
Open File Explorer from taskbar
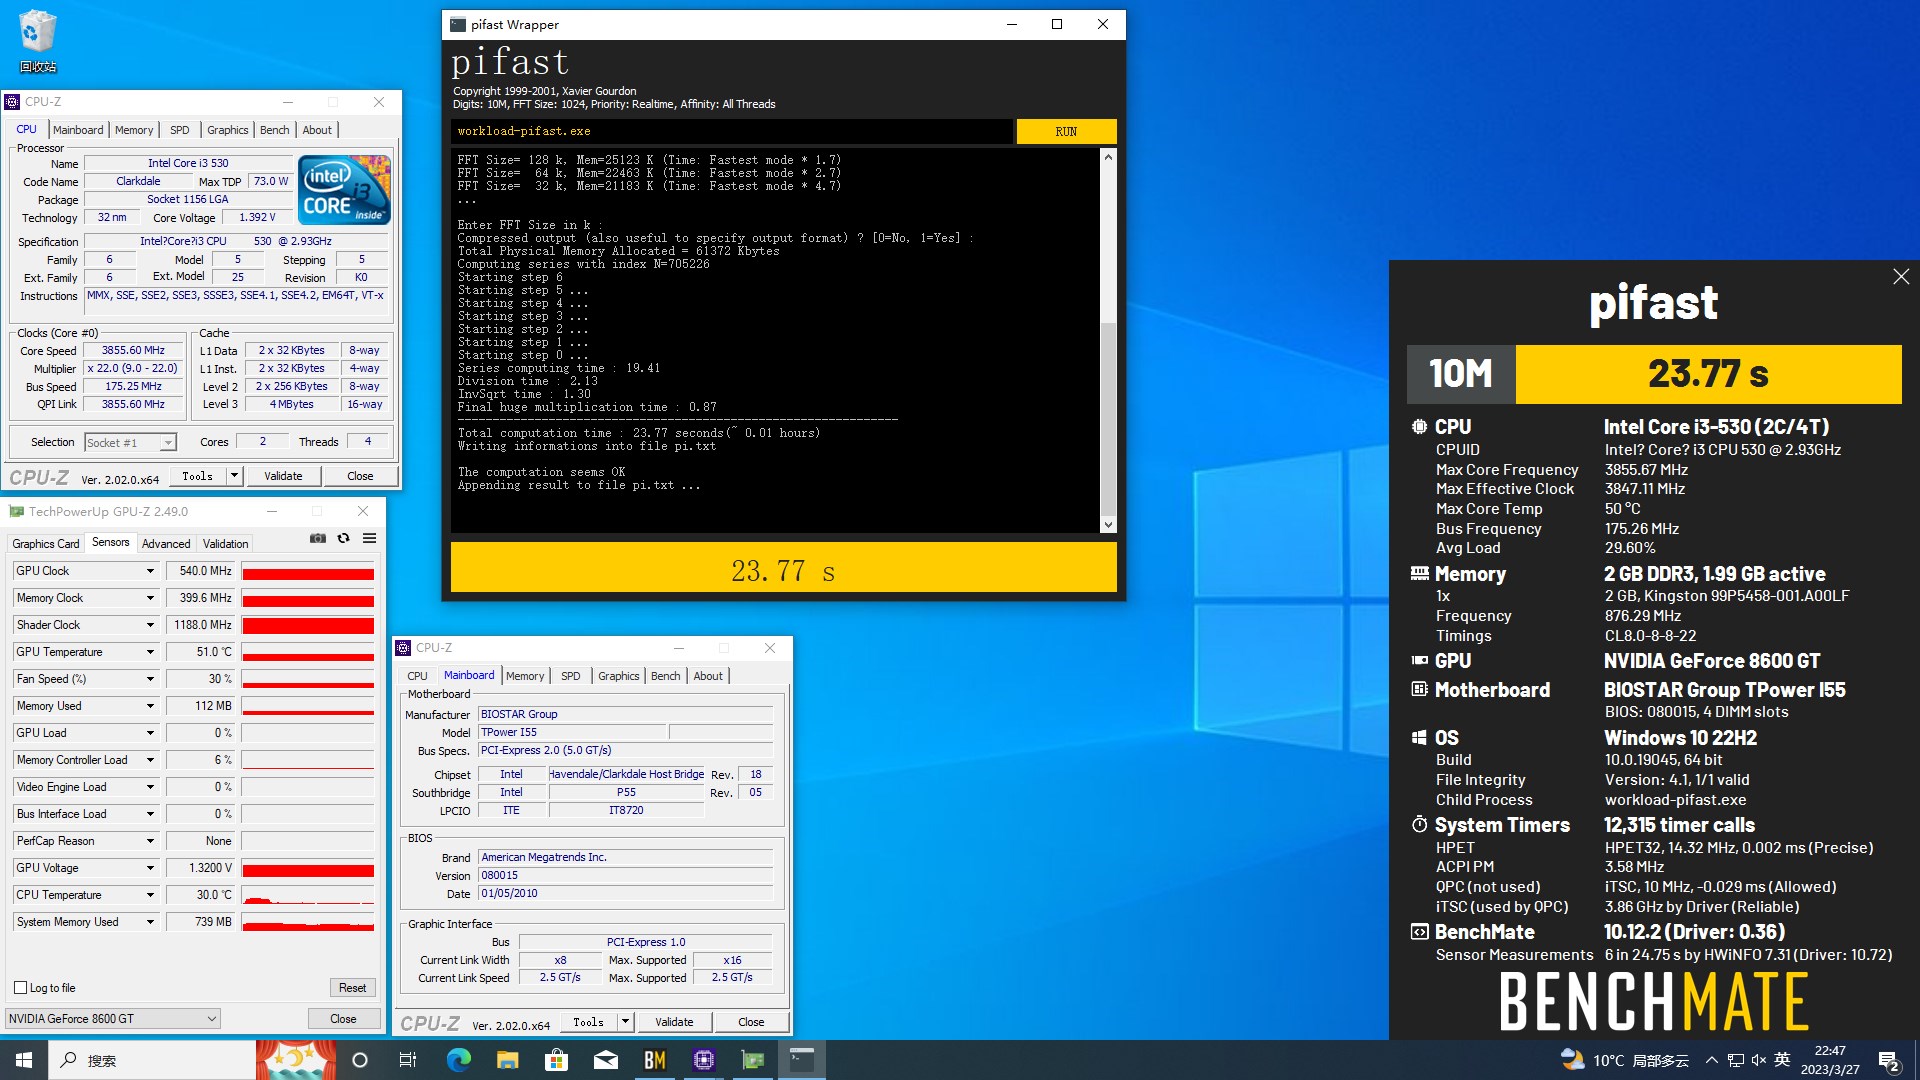[x=507, y=1060]
